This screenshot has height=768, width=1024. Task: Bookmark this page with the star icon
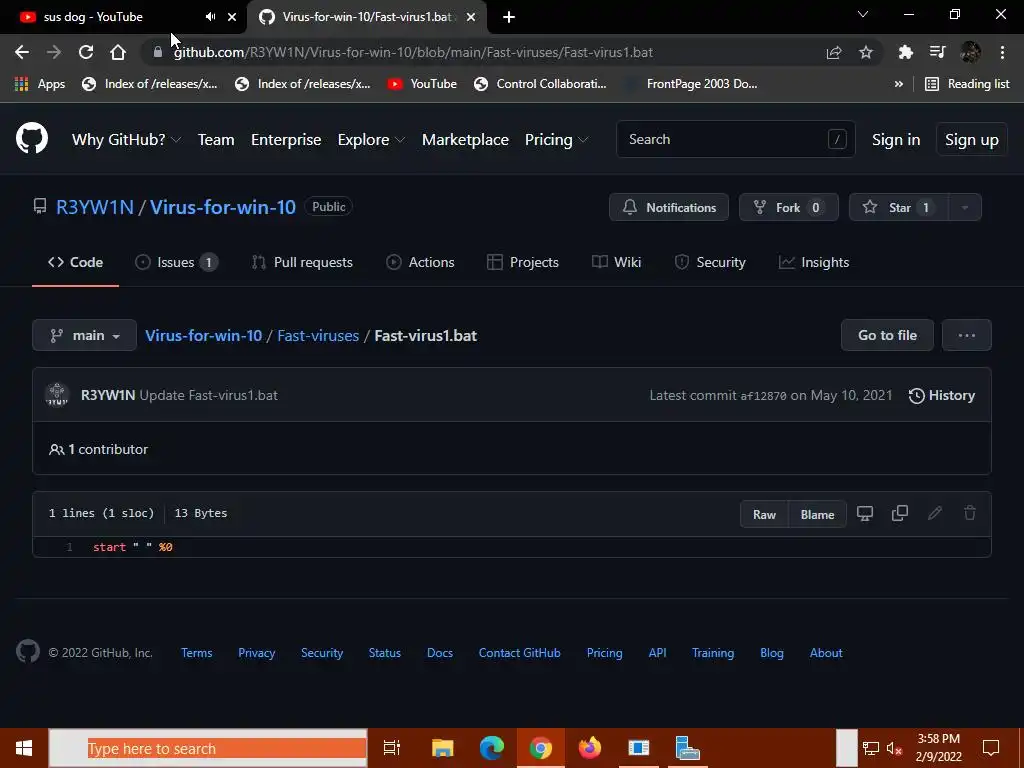[866, 52]
